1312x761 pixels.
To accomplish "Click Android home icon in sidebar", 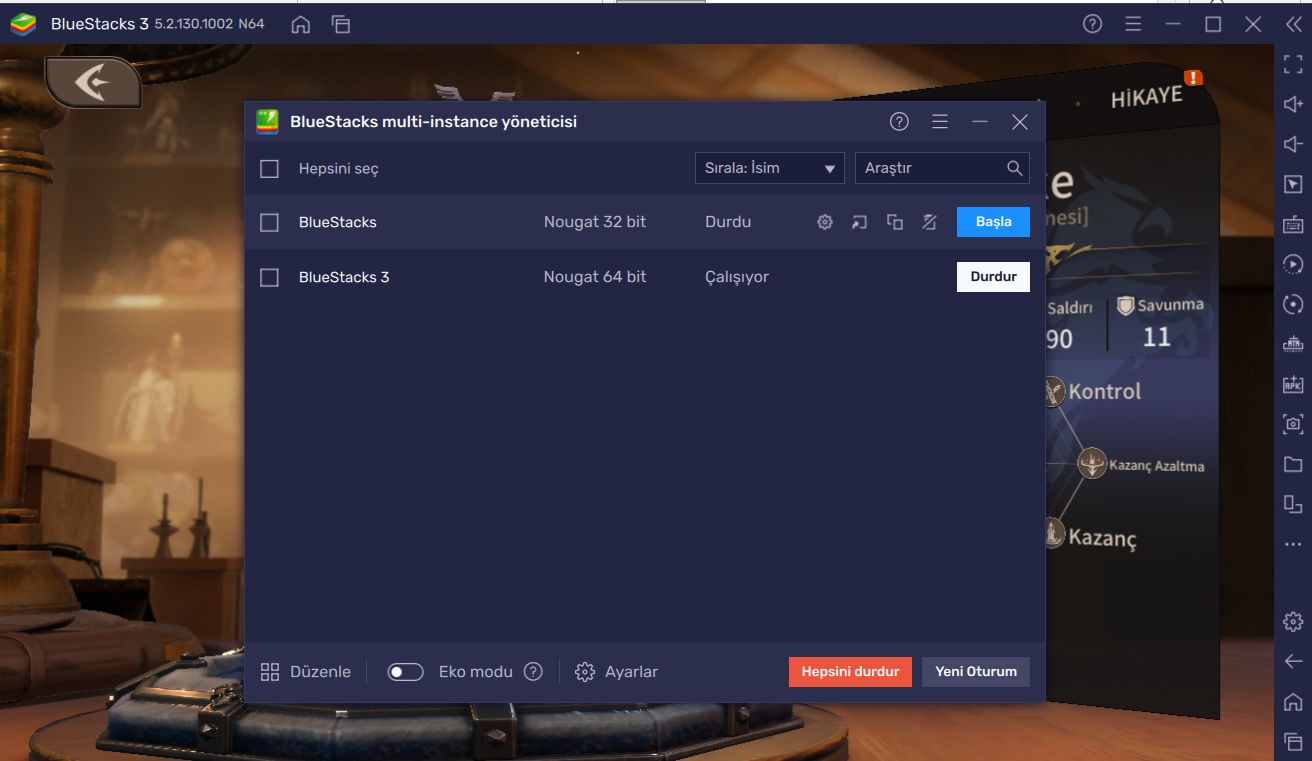I will (1293, 701).
